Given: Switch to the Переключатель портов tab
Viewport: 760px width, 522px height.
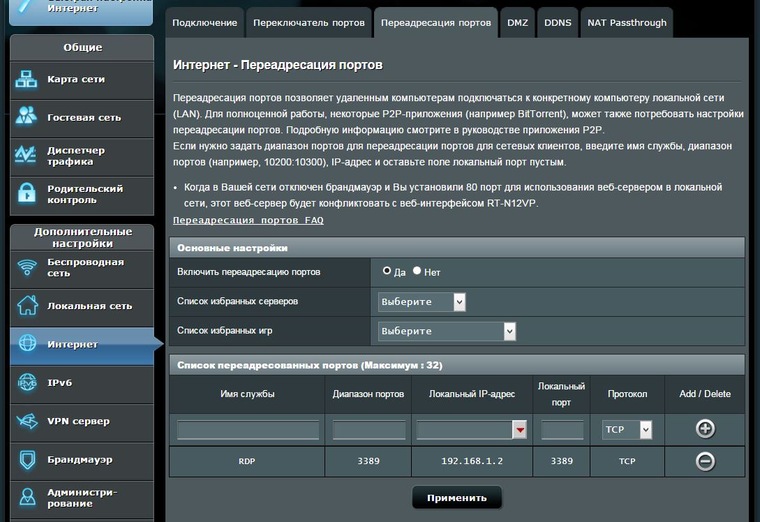Looking at the screenshot, I should 309,23.
